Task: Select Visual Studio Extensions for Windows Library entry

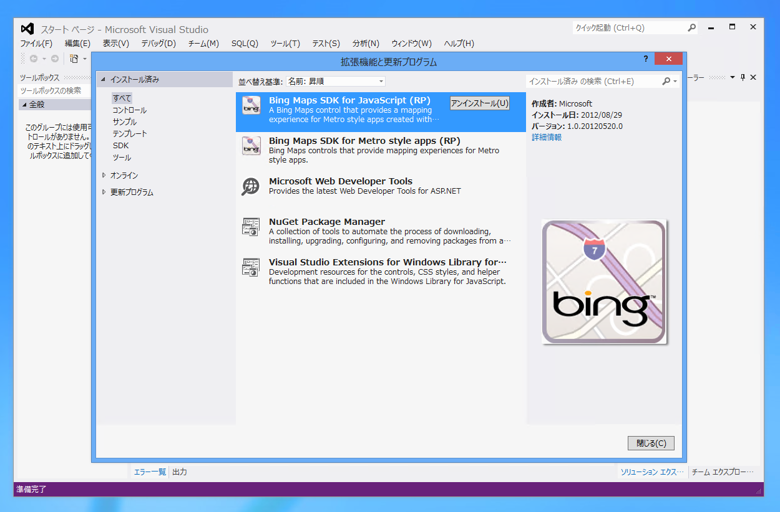Action: coord(381,271)
